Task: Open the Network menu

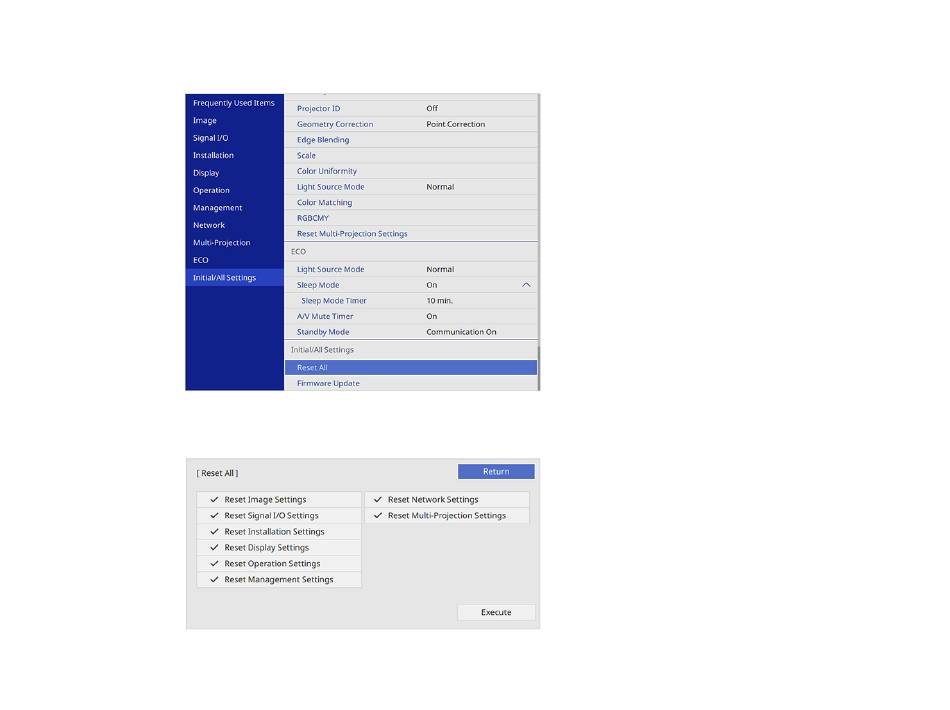Action: click(x=234, y=225)
